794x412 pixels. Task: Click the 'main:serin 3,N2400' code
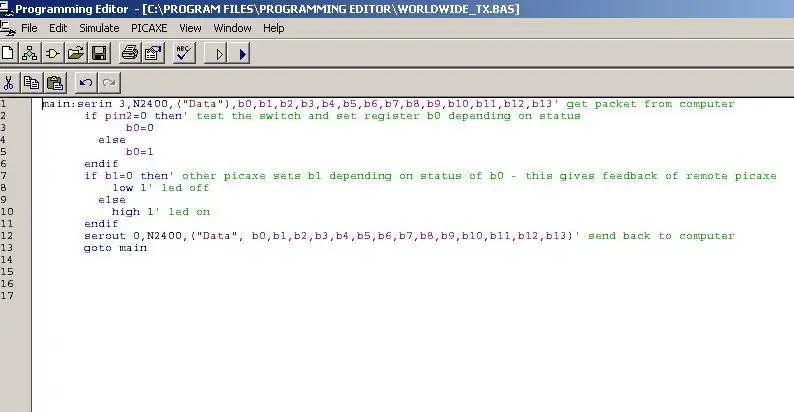(x=105, y=104)
